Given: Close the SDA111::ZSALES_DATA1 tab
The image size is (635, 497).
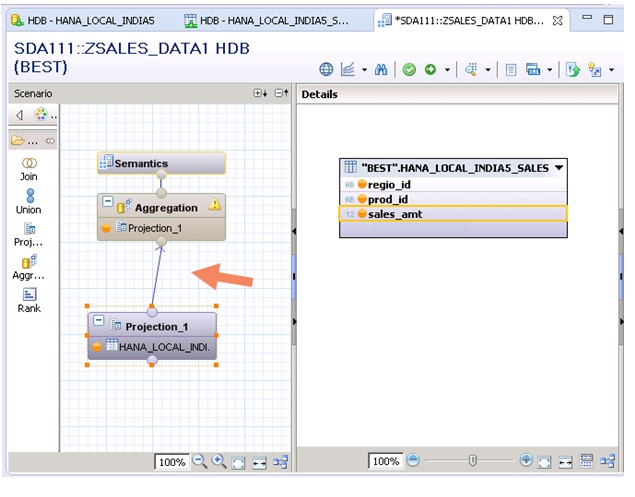Looking at the screenshot, I should [x=558, y=21].
